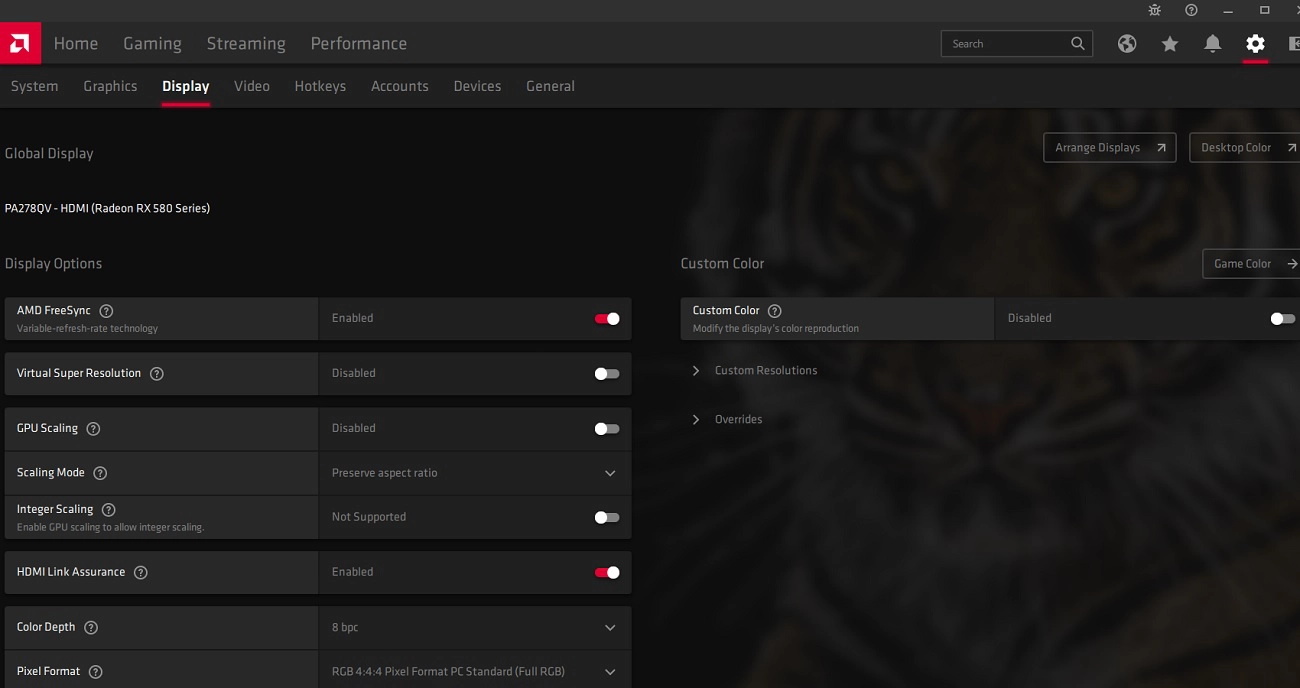The image size is (1300, 688).
Task: Click the Global Display heading
Action: point(49,153)
